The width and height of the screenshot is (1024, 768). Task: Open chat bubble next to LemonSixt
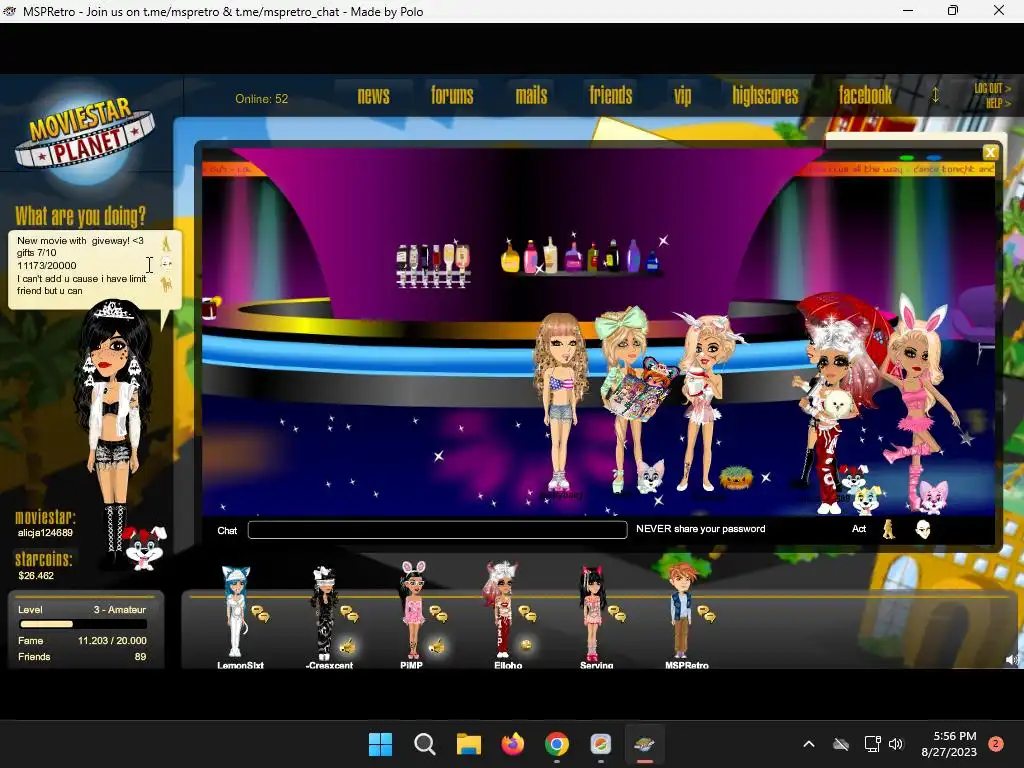pos(261,614)
